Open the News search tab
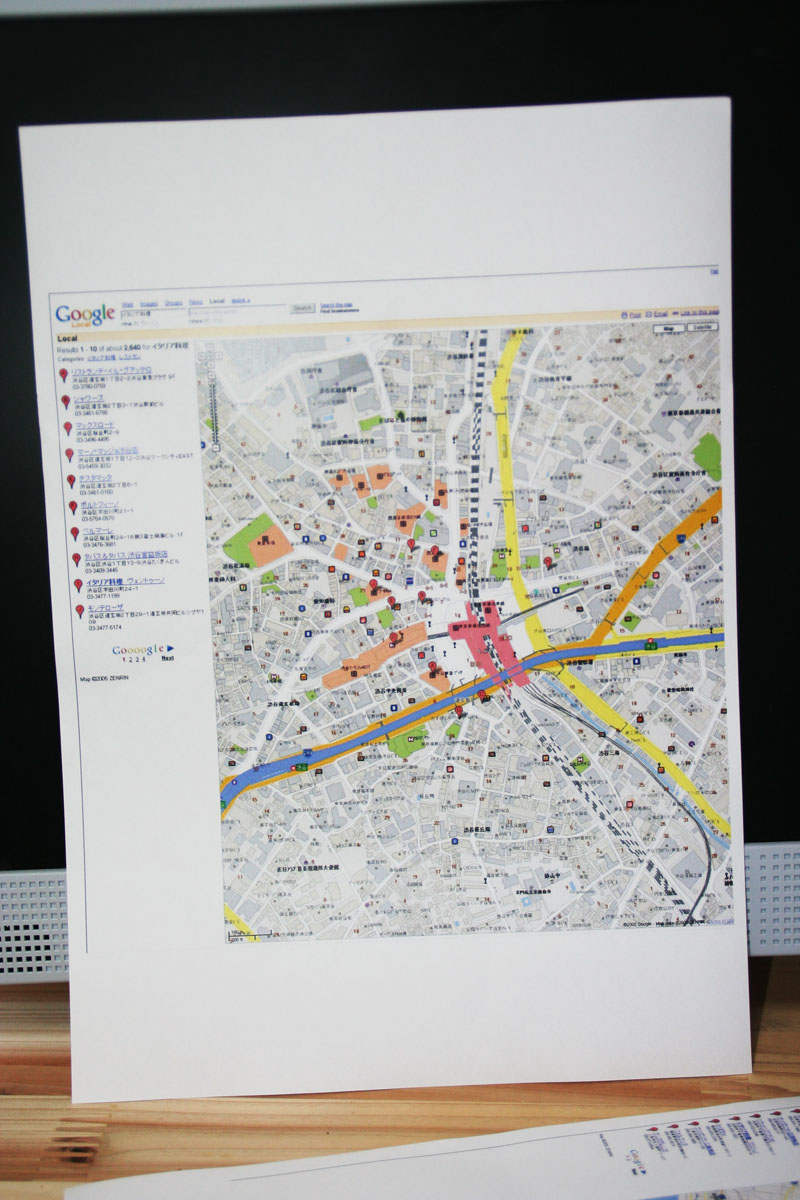800x1200 pixels. (x=196, y=302)
